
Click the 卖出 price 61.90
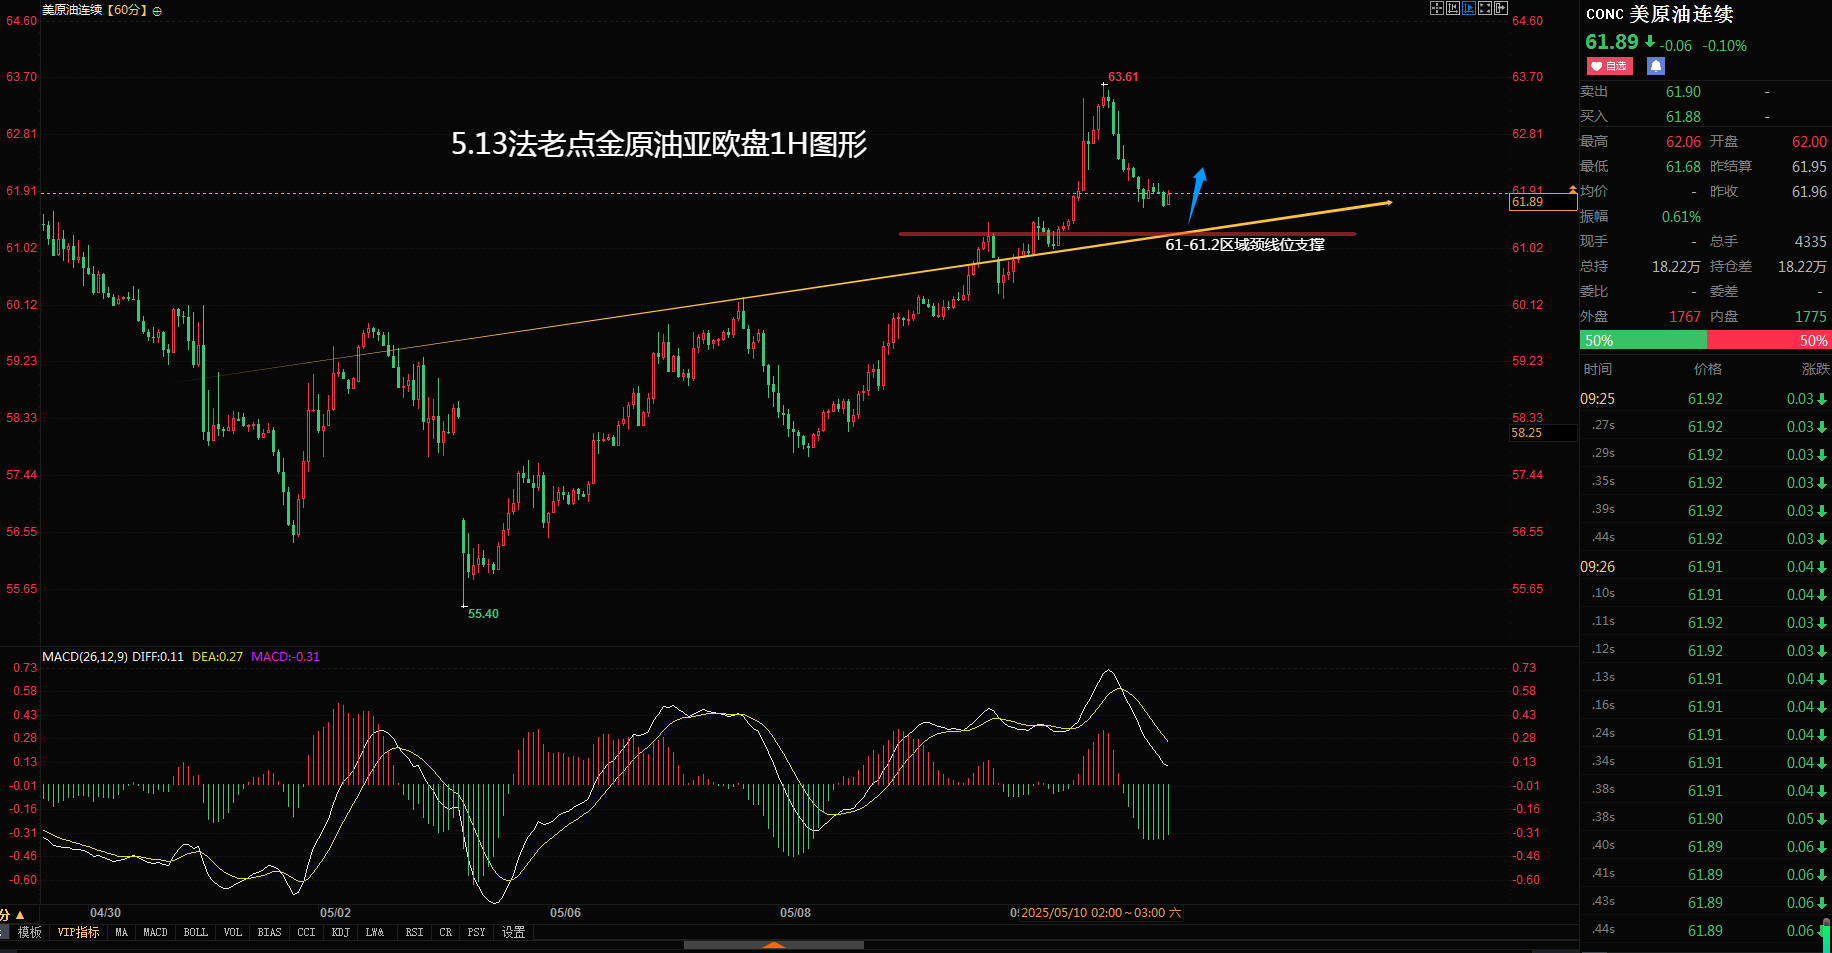coord(1683,92)
